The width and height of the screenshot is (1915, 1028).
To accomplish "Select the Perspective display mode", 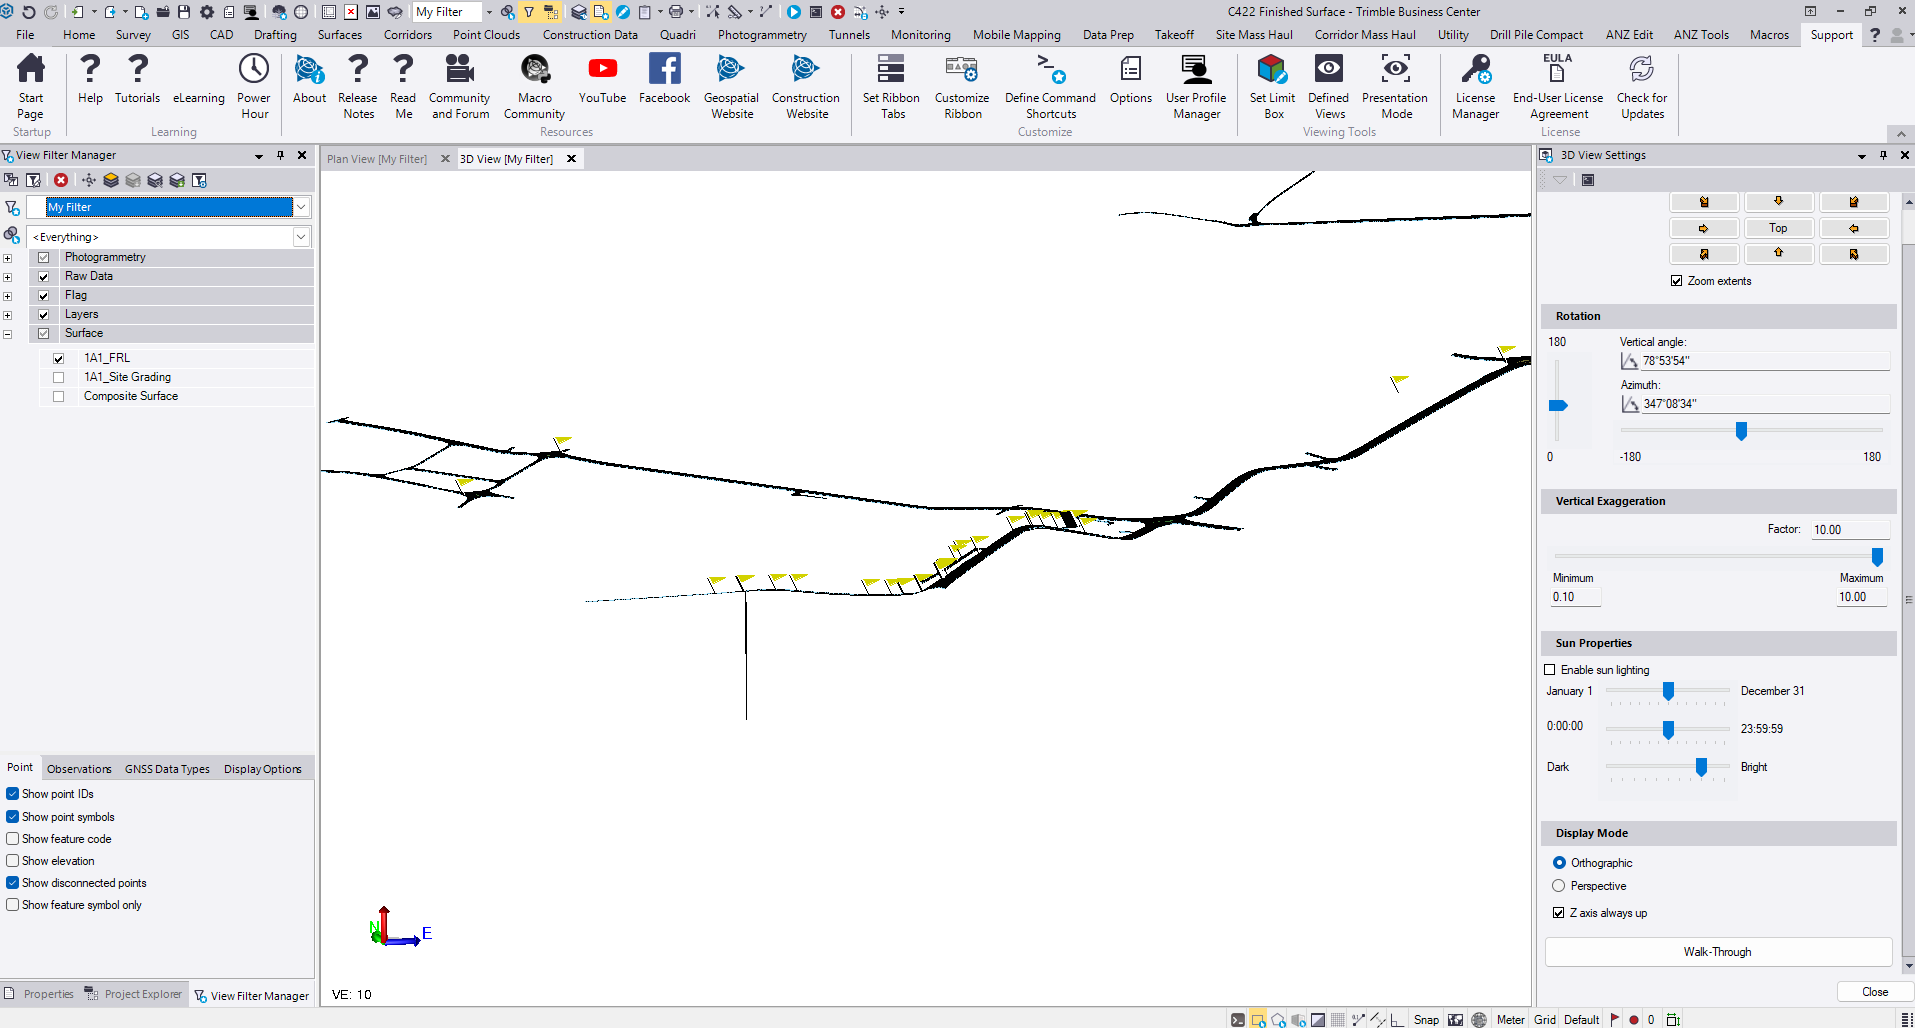I will pos(1559,886).
